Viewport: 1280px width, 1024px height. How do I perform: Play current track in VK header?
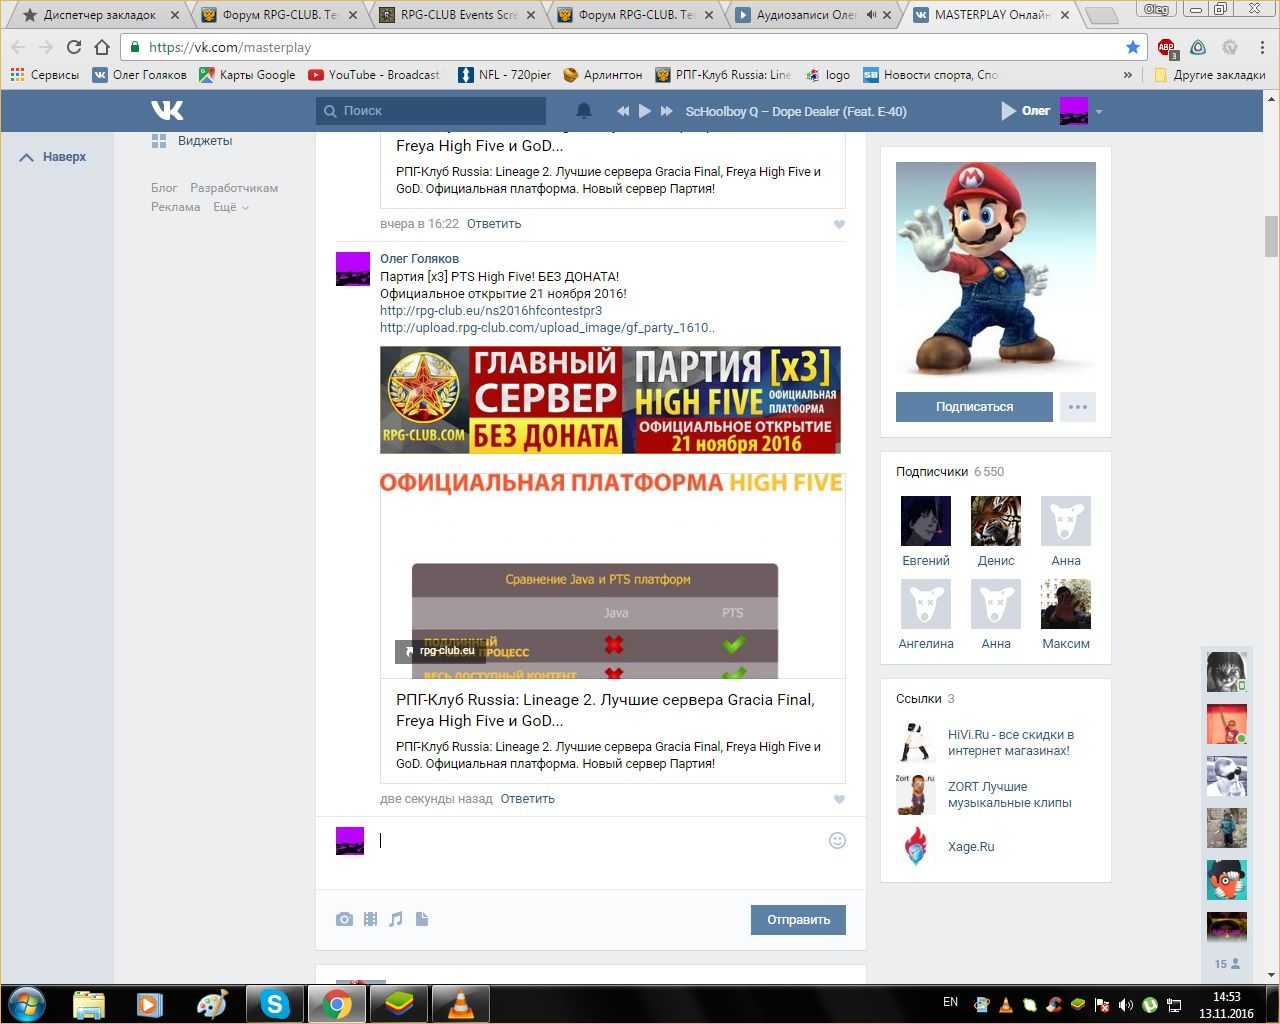[645, 111]
